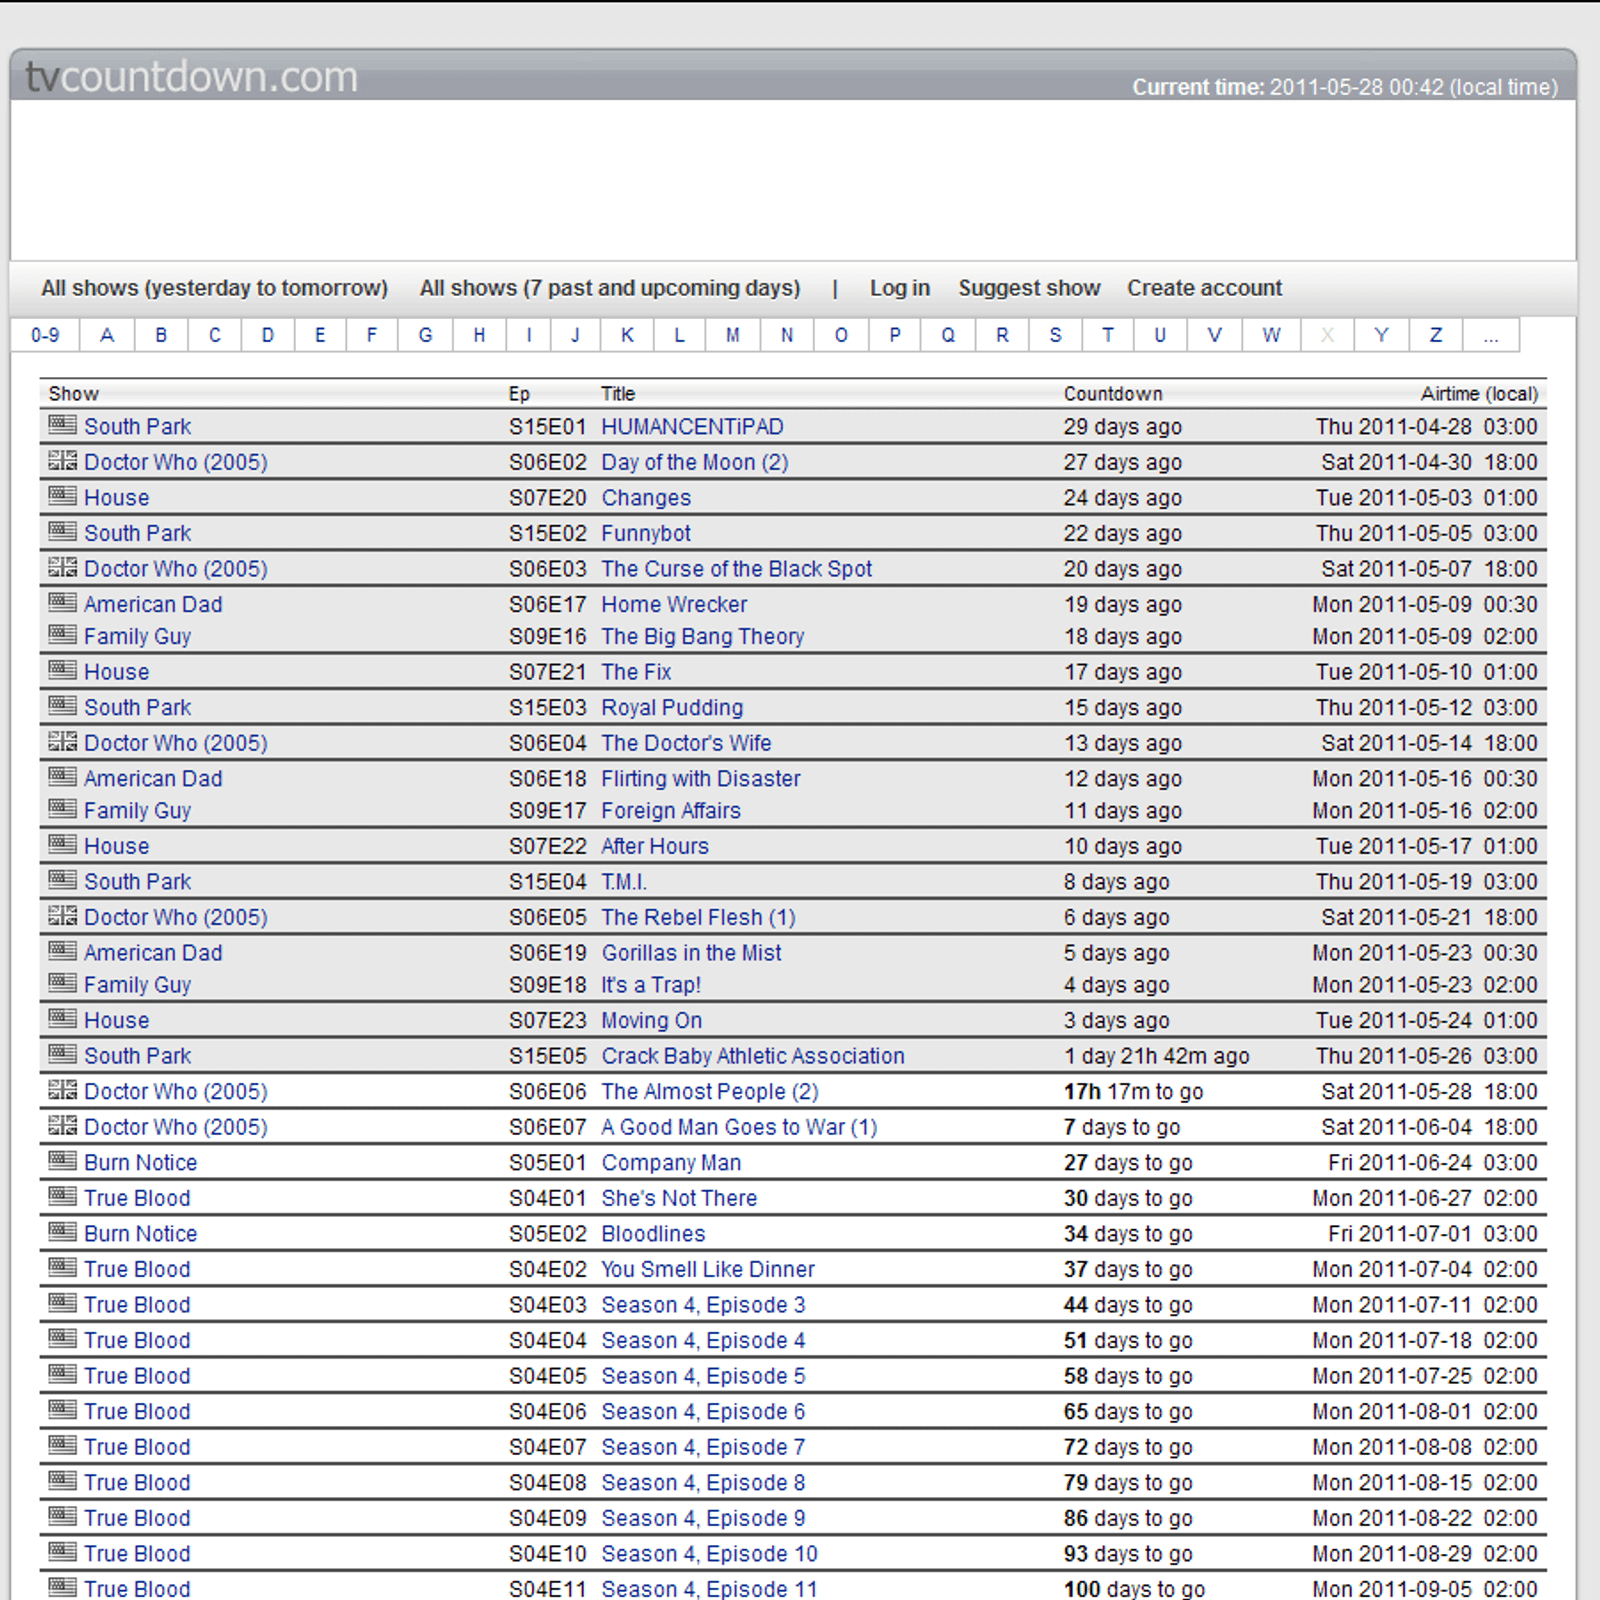Click the Current time text in header
1600x1600 pixels.
coord(1344,87)
